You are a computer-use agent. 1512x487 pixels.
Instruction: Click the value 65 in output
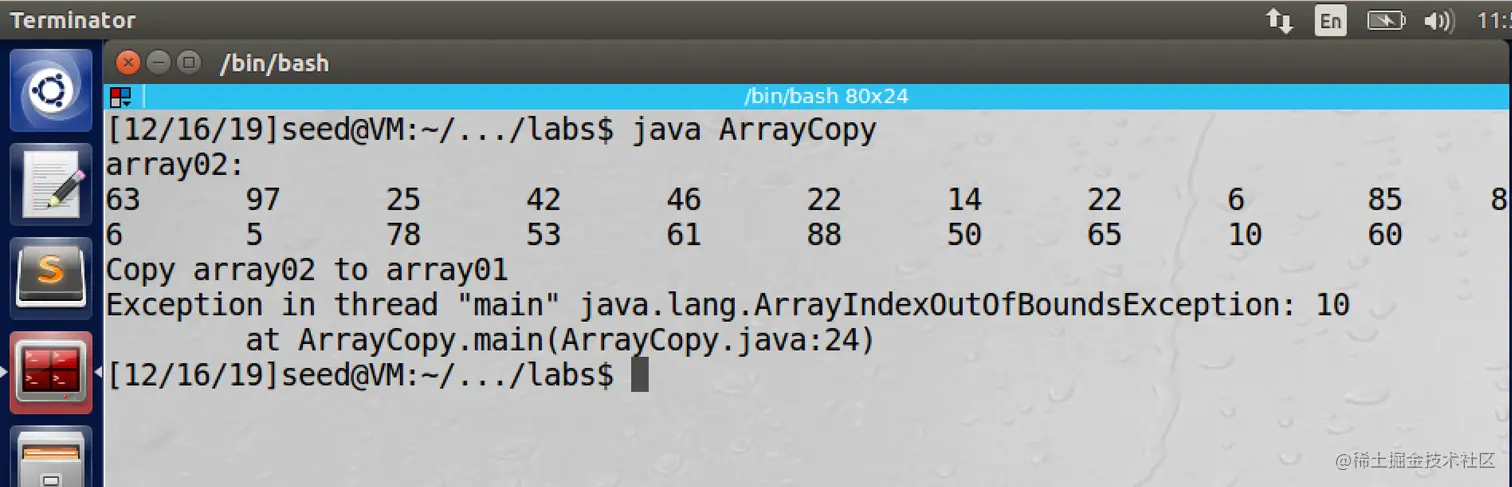click(1104, 235)
